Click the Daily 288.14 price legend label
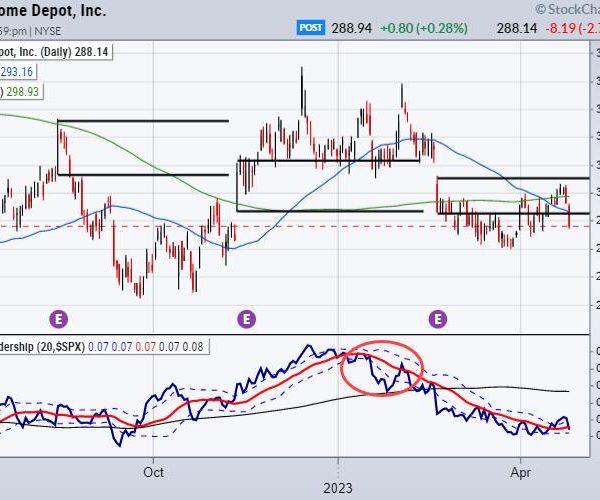The height and width of the screenshot is (500, 600). tap(54, 52)
